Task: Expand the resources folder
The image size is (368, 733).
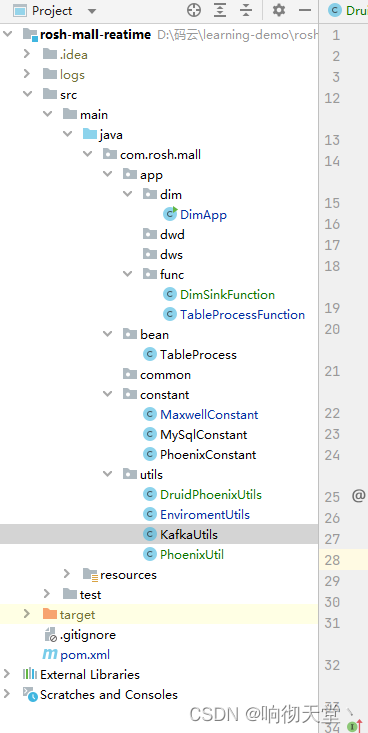Action: tap(67, 574)
